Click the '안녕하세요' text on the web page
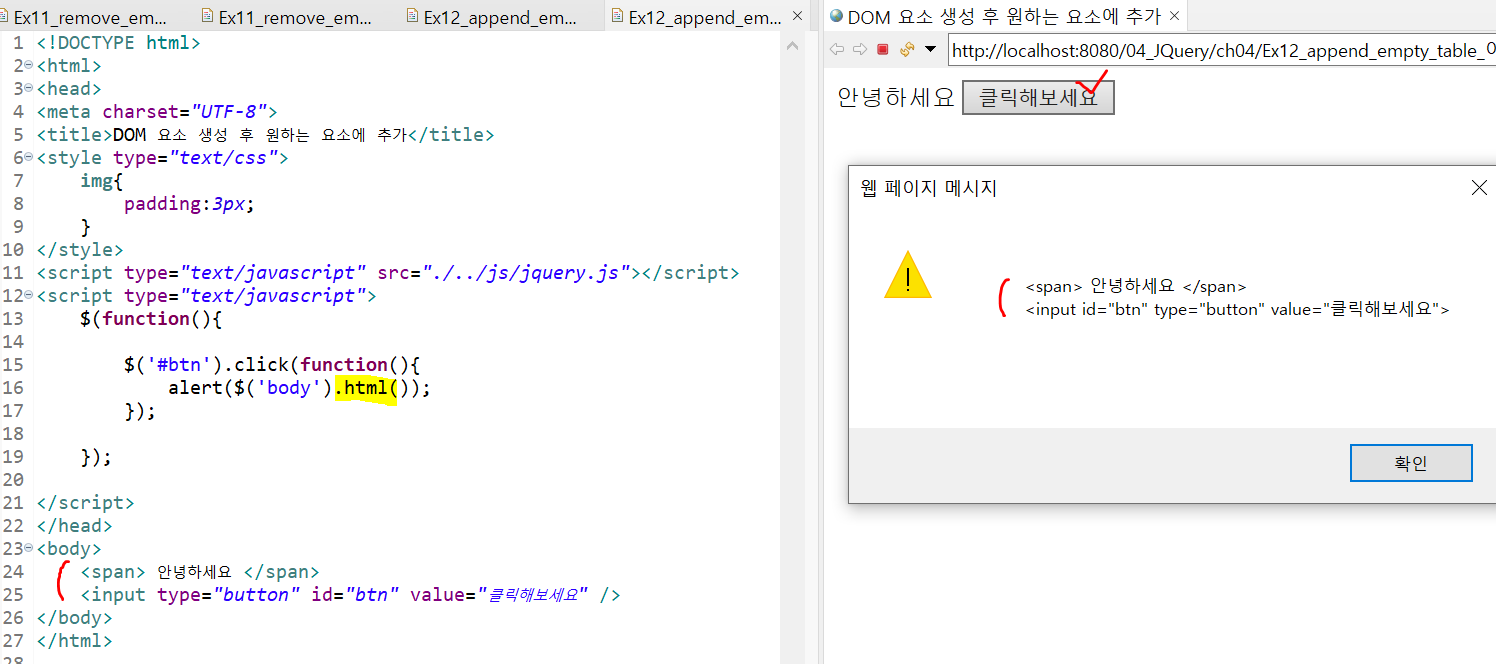The width and height of the screenshot is (1496, 664). pyautogui.click(x=896, y=98)
